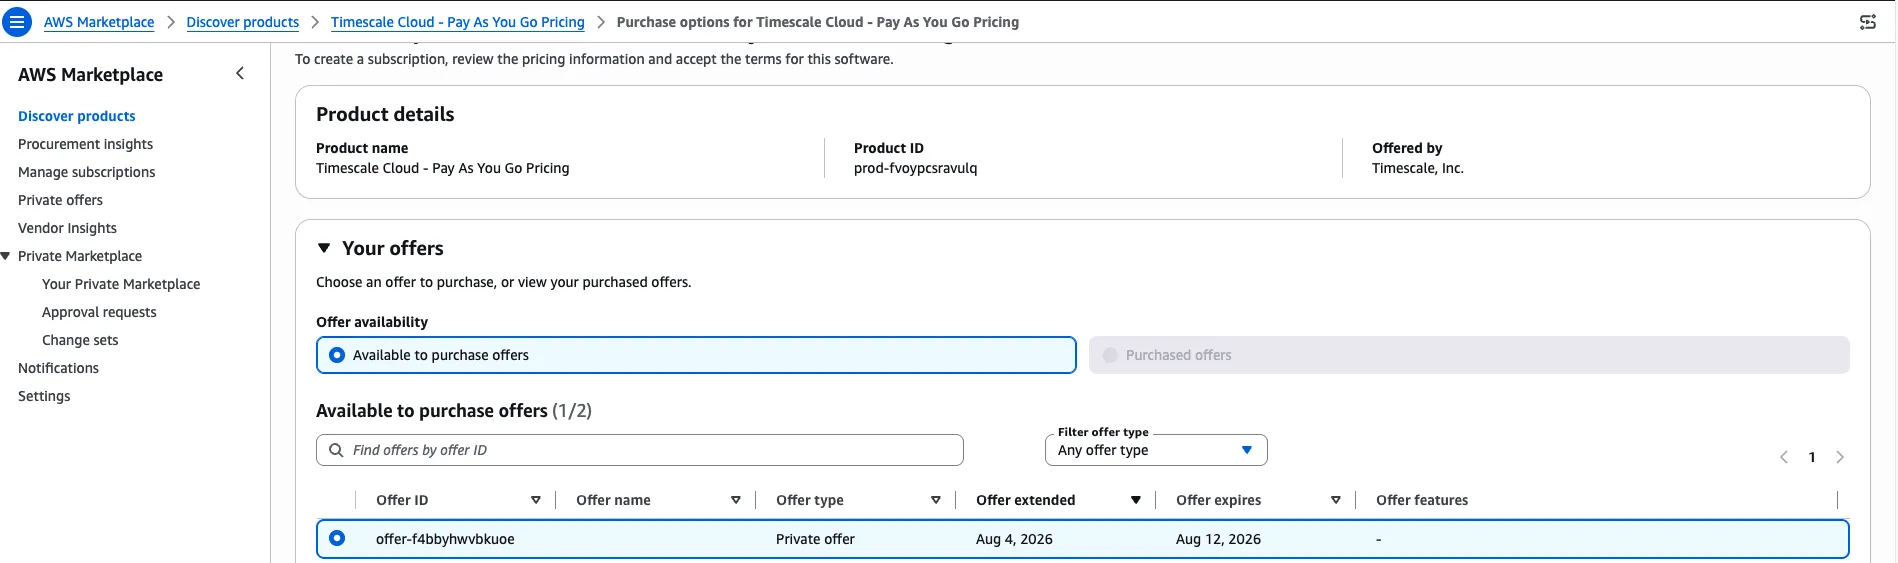The image size is (1898, 563).
Task: Select offer-f4bbyhwvbkuoe row radio button
Action: (x=337, y=538)
